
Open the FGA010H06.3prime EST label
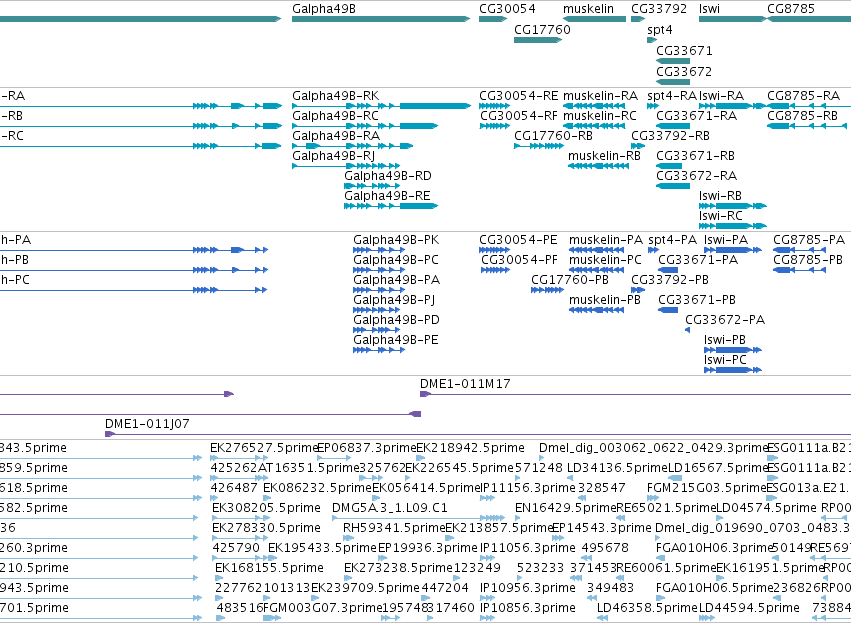tap(714, 548)
